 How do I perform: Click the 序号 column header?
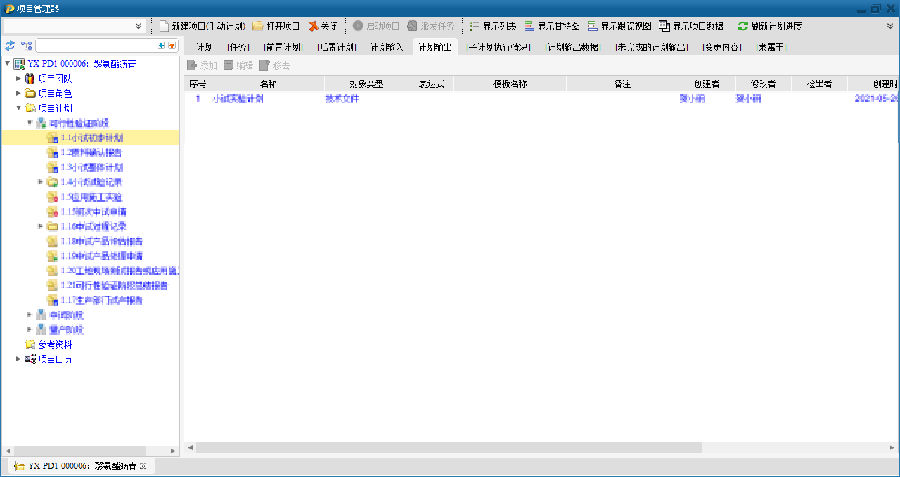[197, 84]
